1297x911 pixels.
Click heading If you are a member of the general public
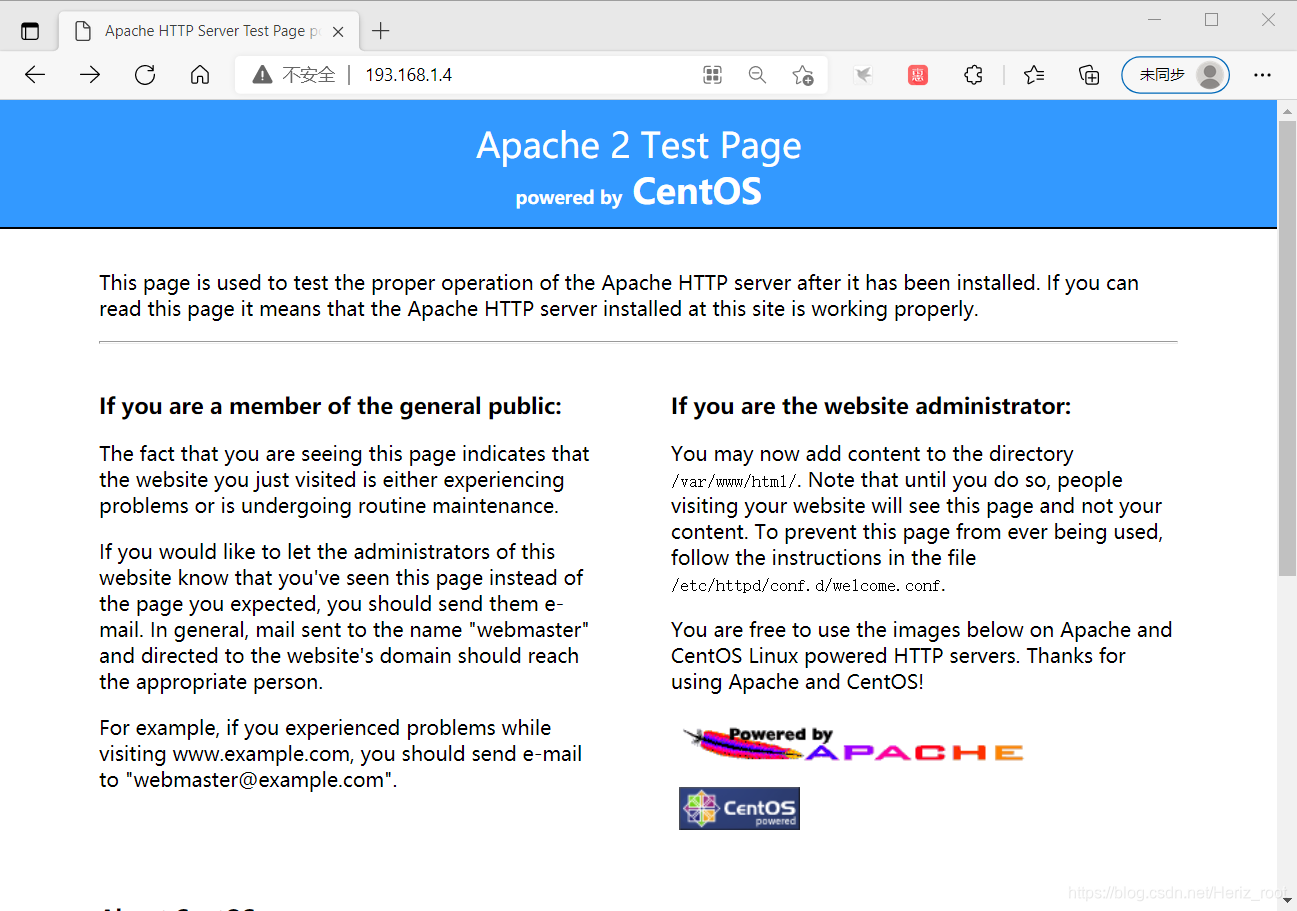click(x=330, y=406)
